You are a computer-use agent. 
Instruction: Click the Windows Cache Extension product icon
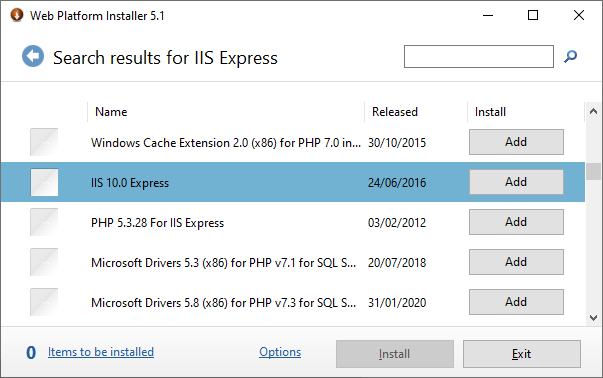click(44, 142)
